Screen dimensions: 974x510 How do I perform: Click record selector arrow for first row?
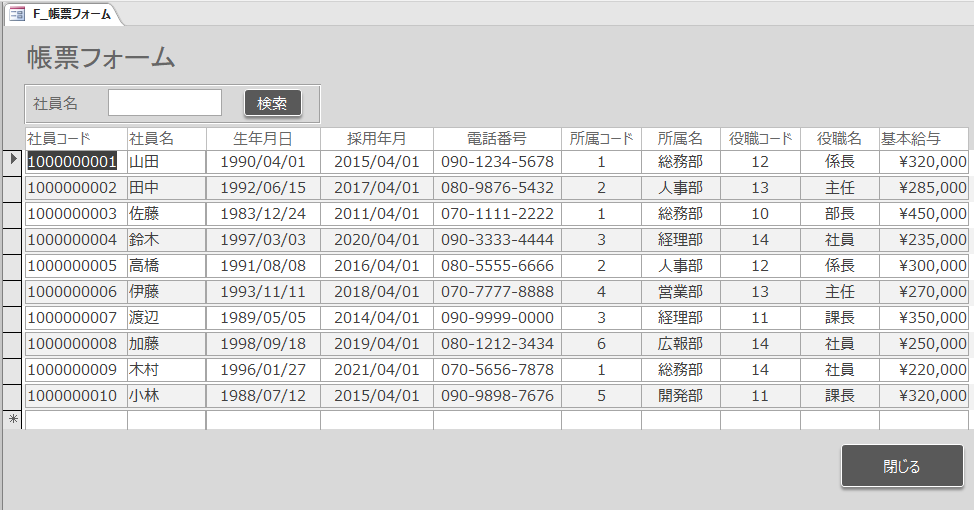point(13,161)
